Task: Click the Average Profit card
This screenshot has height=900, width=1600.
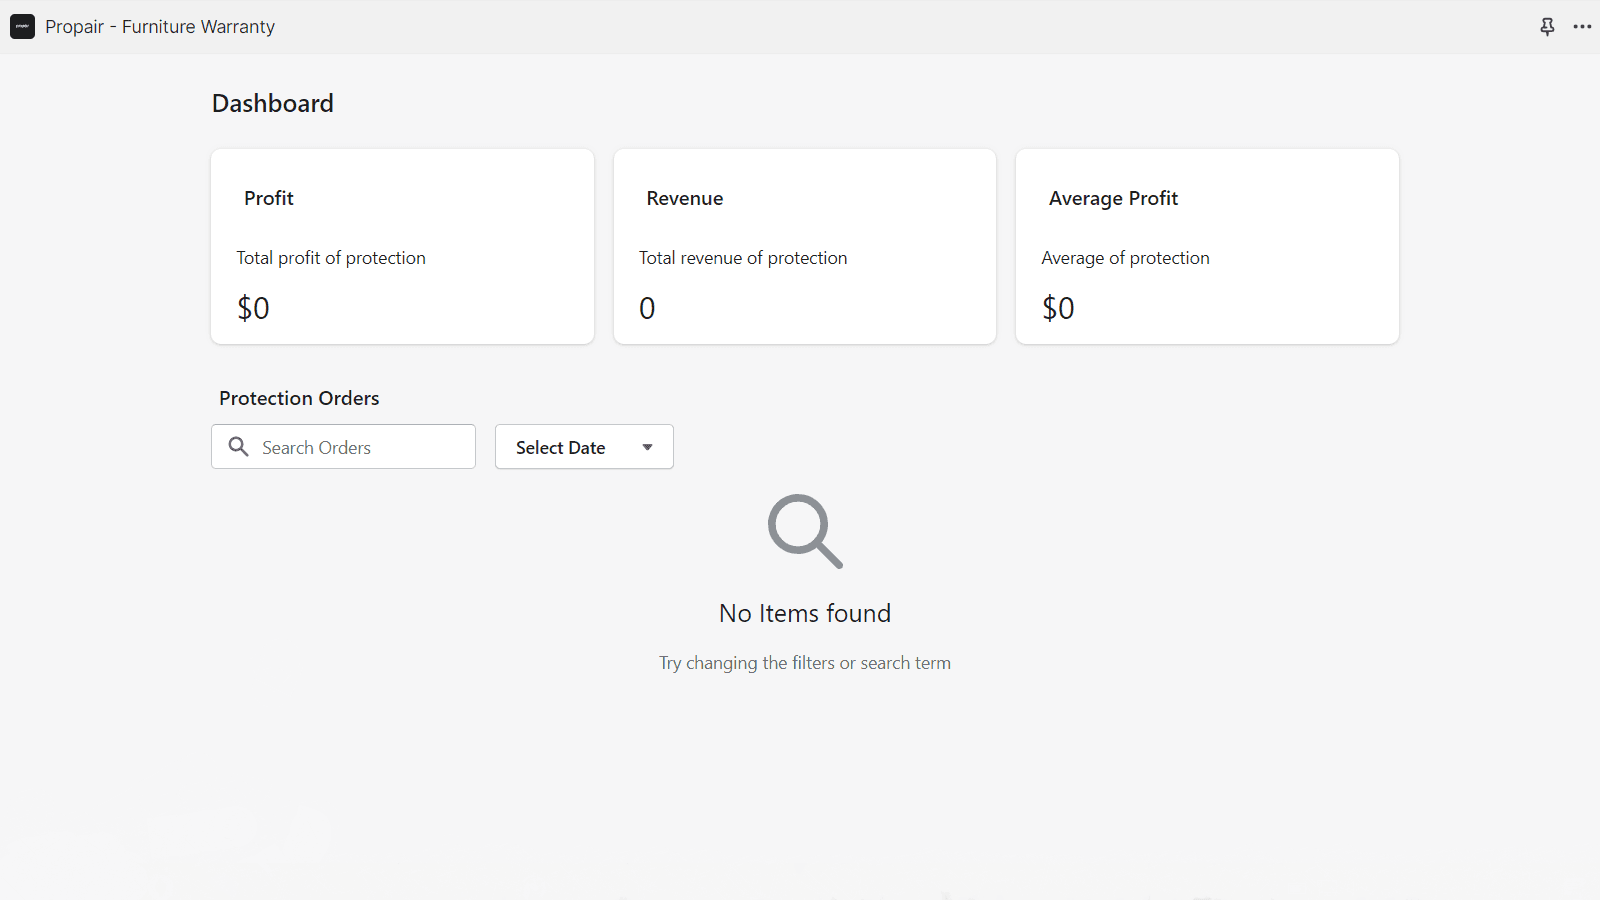Action: [x=1206, y=246]
